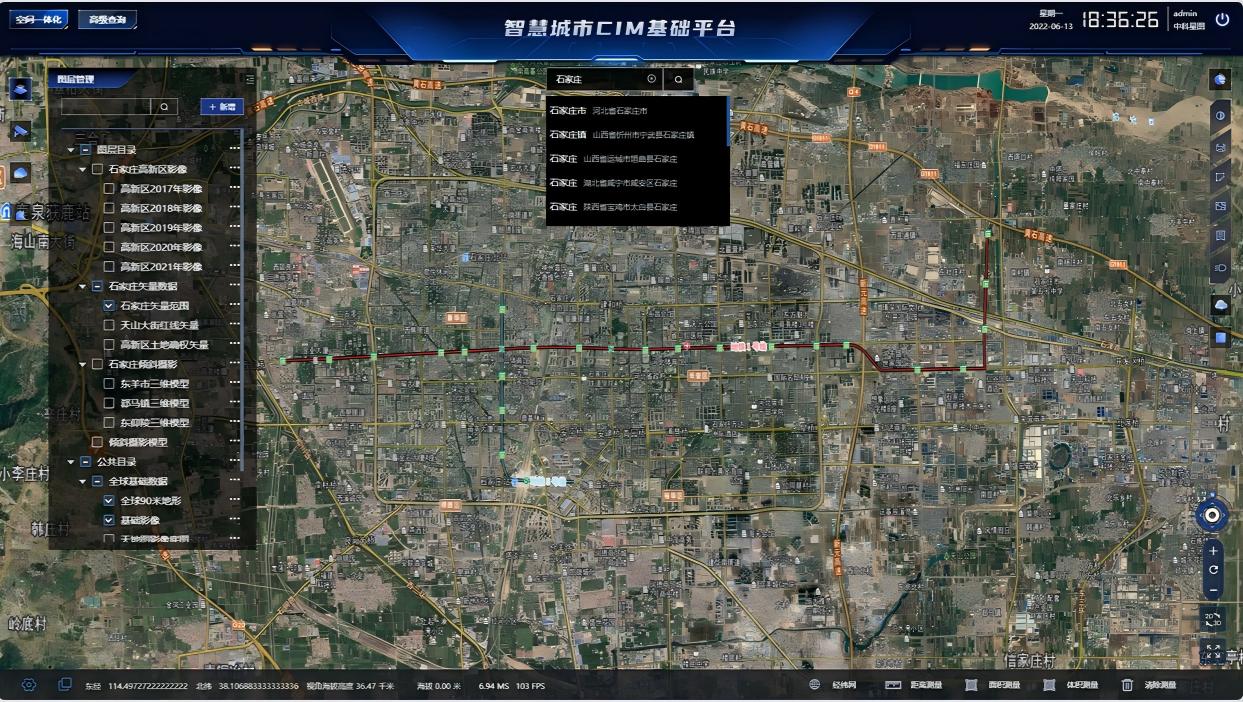Click the 新增 add button
This screenshot has width=1243, height=702.
[x=222, y=106]
